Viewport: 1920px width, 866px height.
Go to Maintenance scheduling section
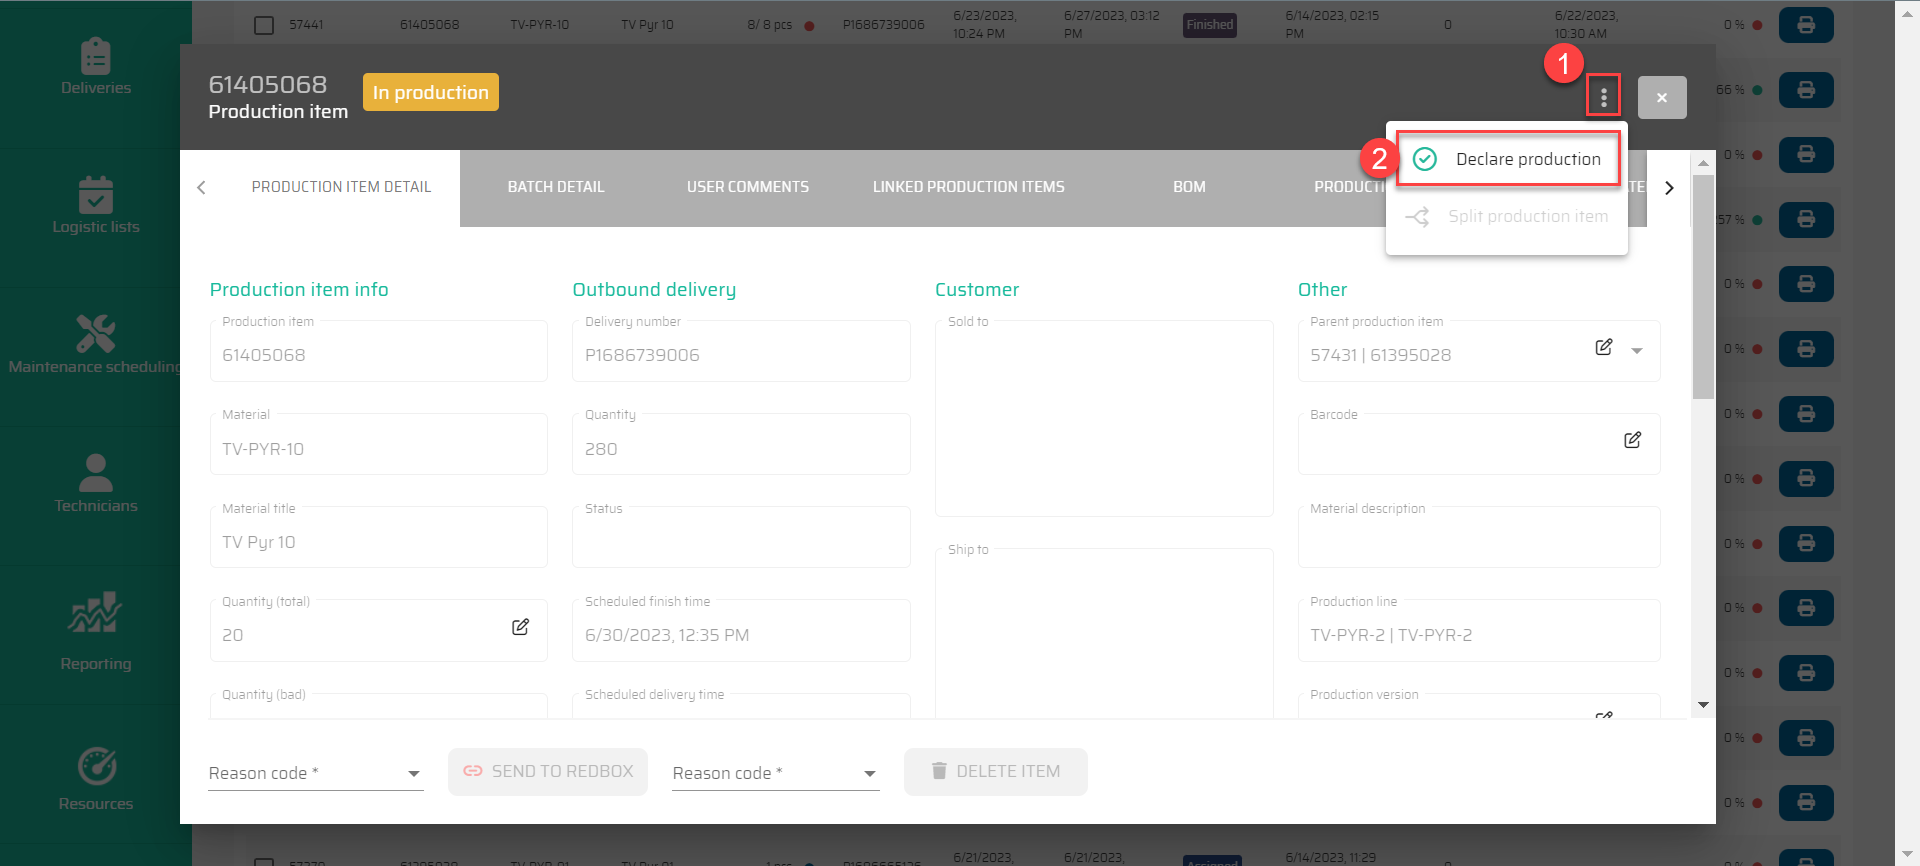pos(96,345)
